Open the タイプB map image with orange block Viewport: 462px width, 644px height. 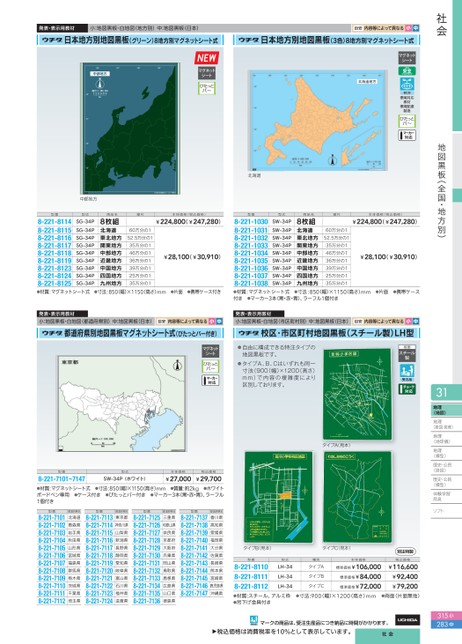(278, 497)
